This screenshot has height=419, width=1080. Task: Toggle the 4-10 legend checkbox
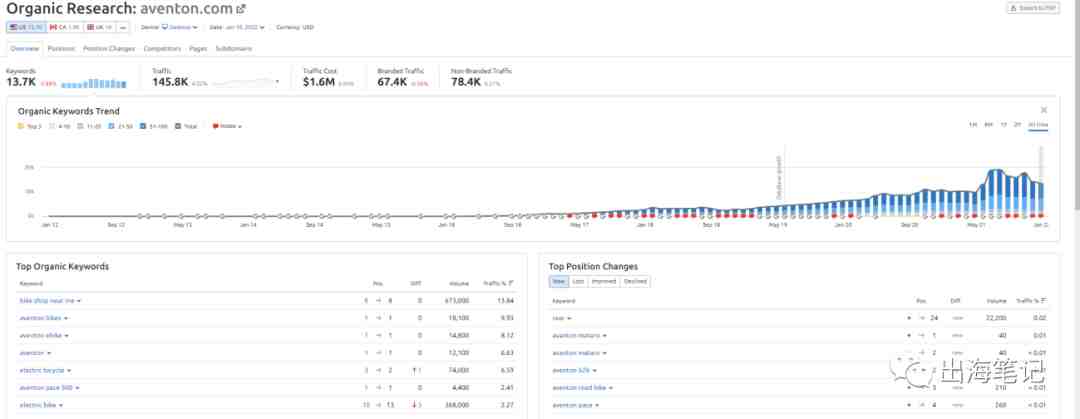click(52, 126)
